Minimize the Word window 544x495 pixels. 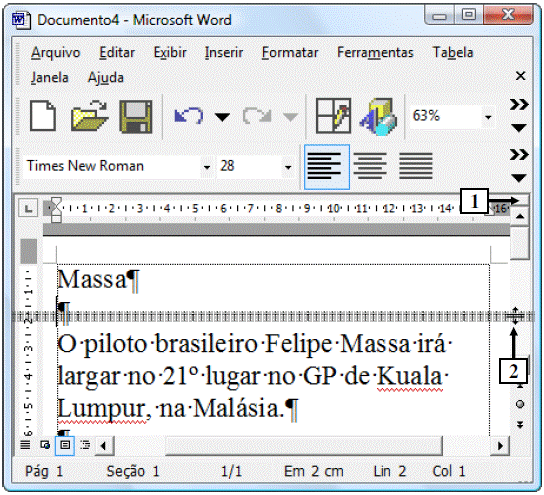point(439,16)
